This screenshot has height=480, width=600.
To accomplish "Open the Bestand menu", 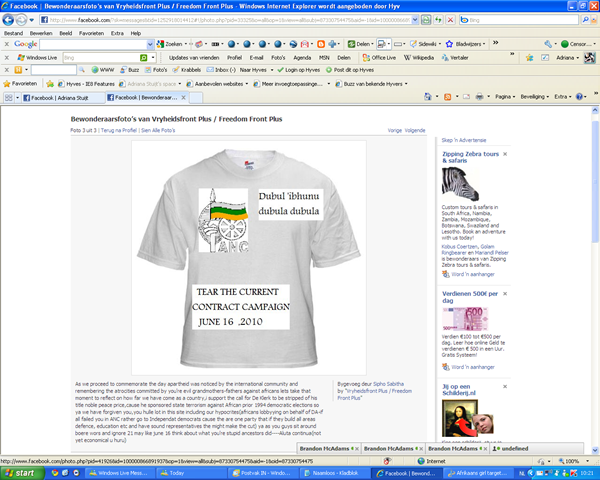I will pos(13,33).
